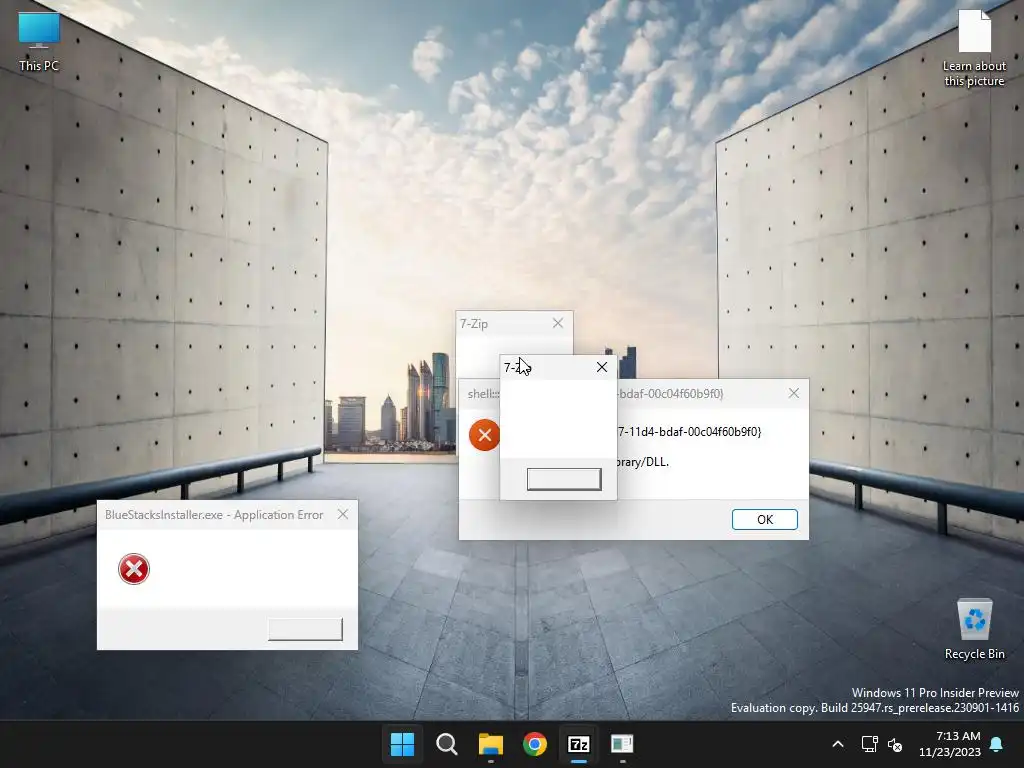Open the clock showing 7:13 AM

click(950, 744)
